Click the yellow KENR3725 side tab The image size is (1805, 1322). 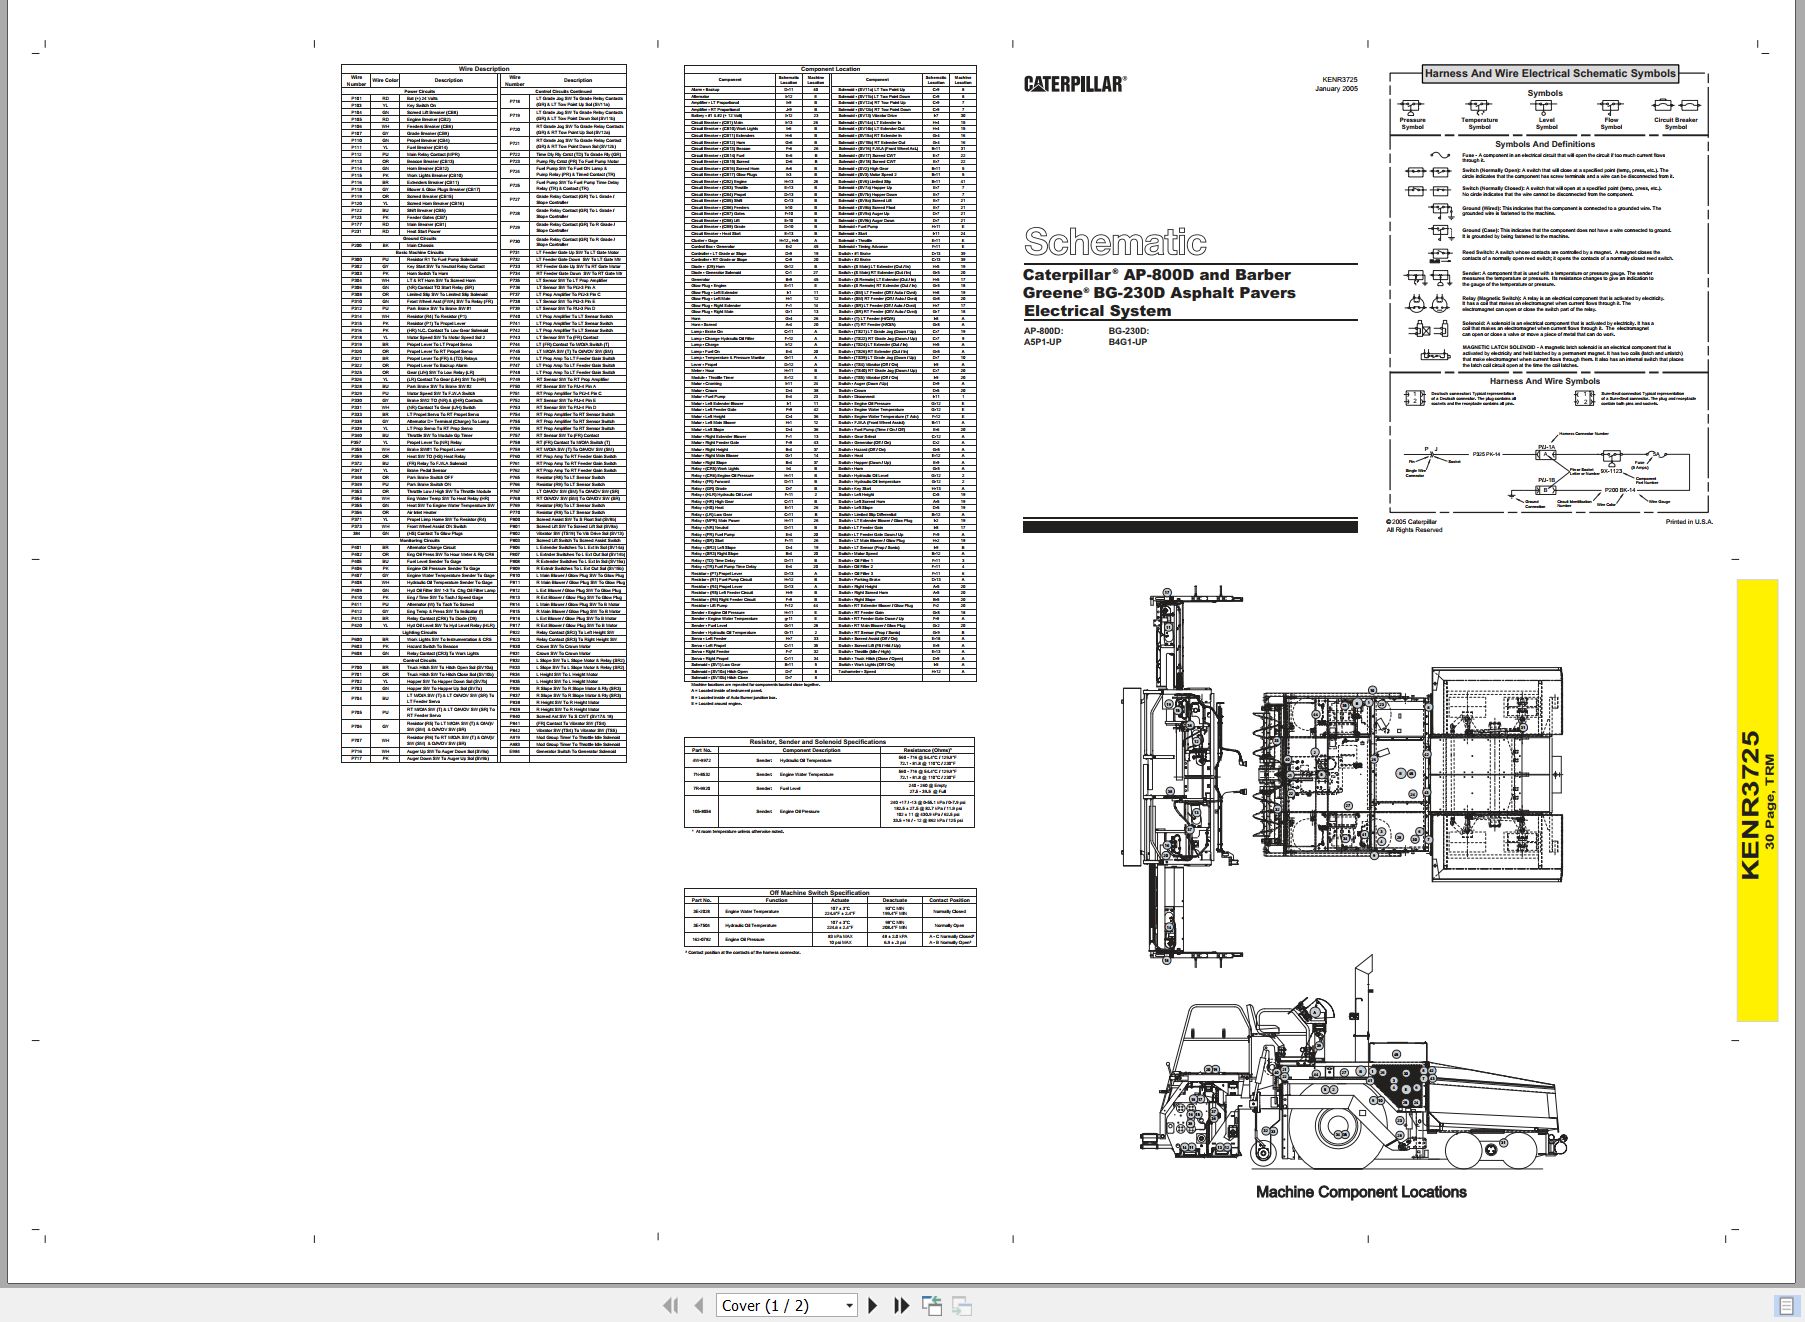pyautogui.click(x=1757, y=801)
